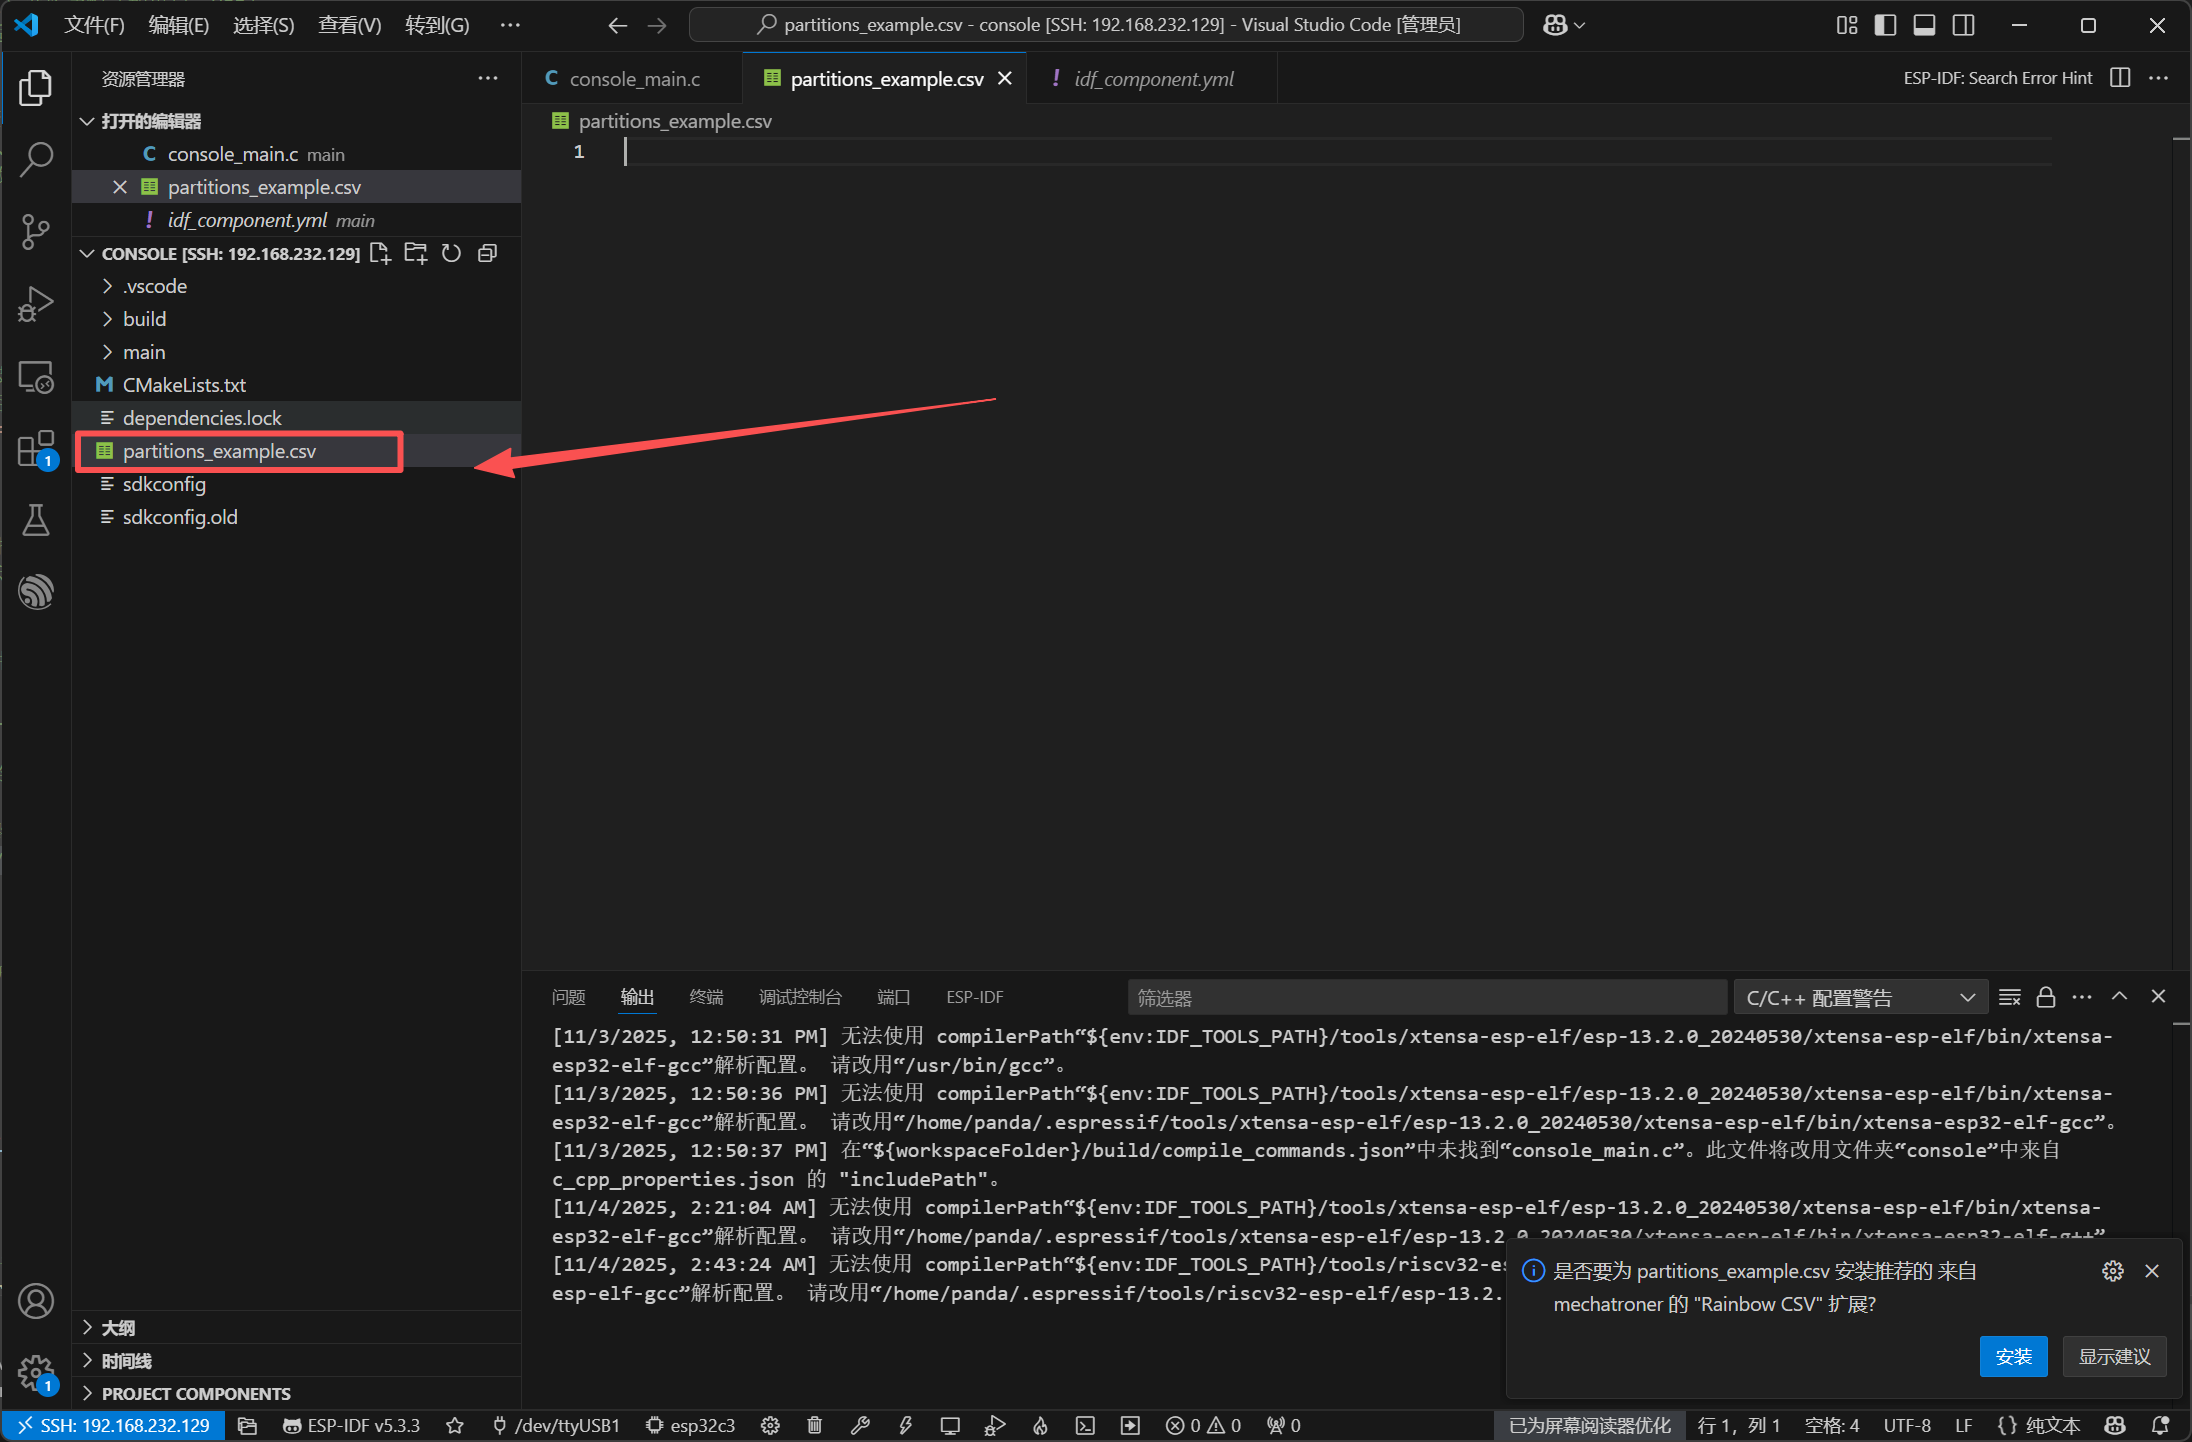Click the delete full clean trash icon
Screen dimensions: 2192x1442
815,1425
